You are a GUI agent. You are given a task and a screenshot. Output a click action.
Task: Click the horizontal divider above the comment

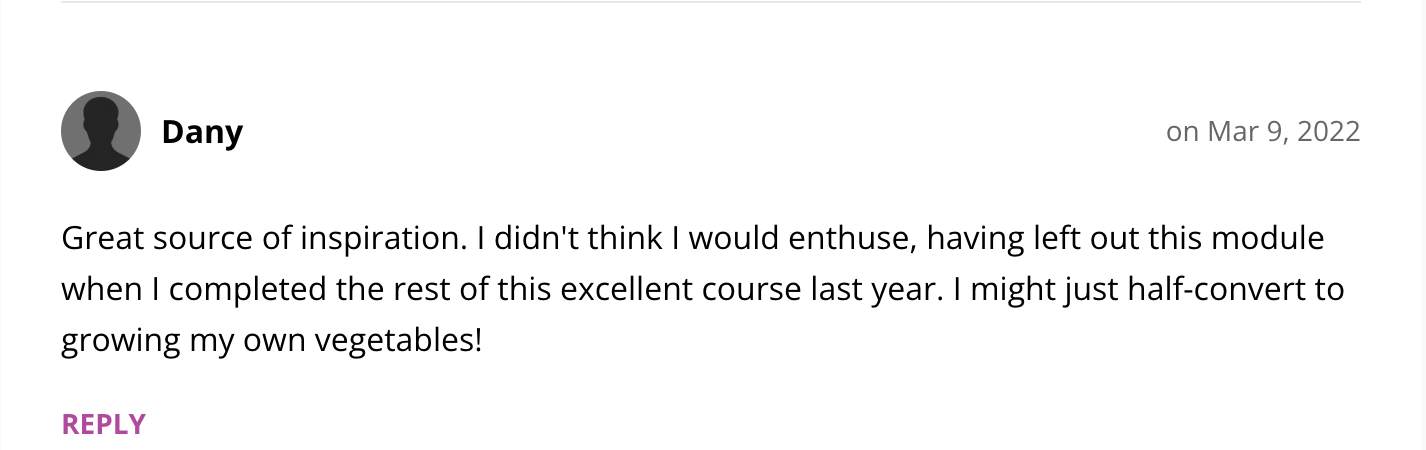coord(713,3)
